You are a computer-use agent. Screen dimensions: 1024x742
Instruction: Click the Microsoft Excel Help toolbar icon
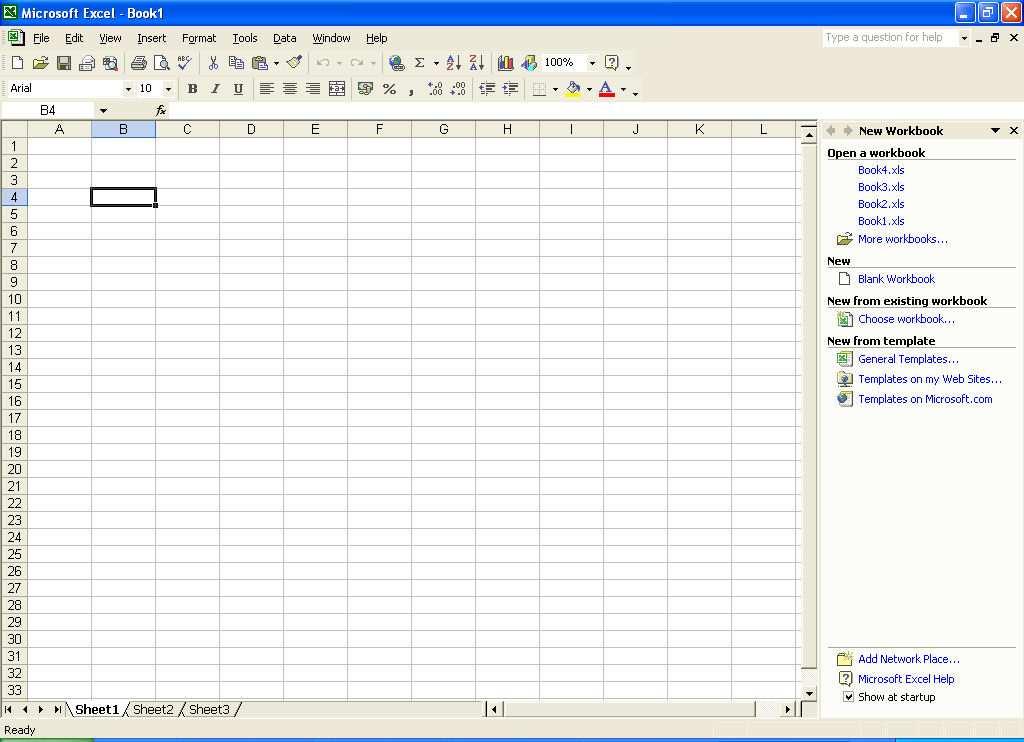pos(612,63)
